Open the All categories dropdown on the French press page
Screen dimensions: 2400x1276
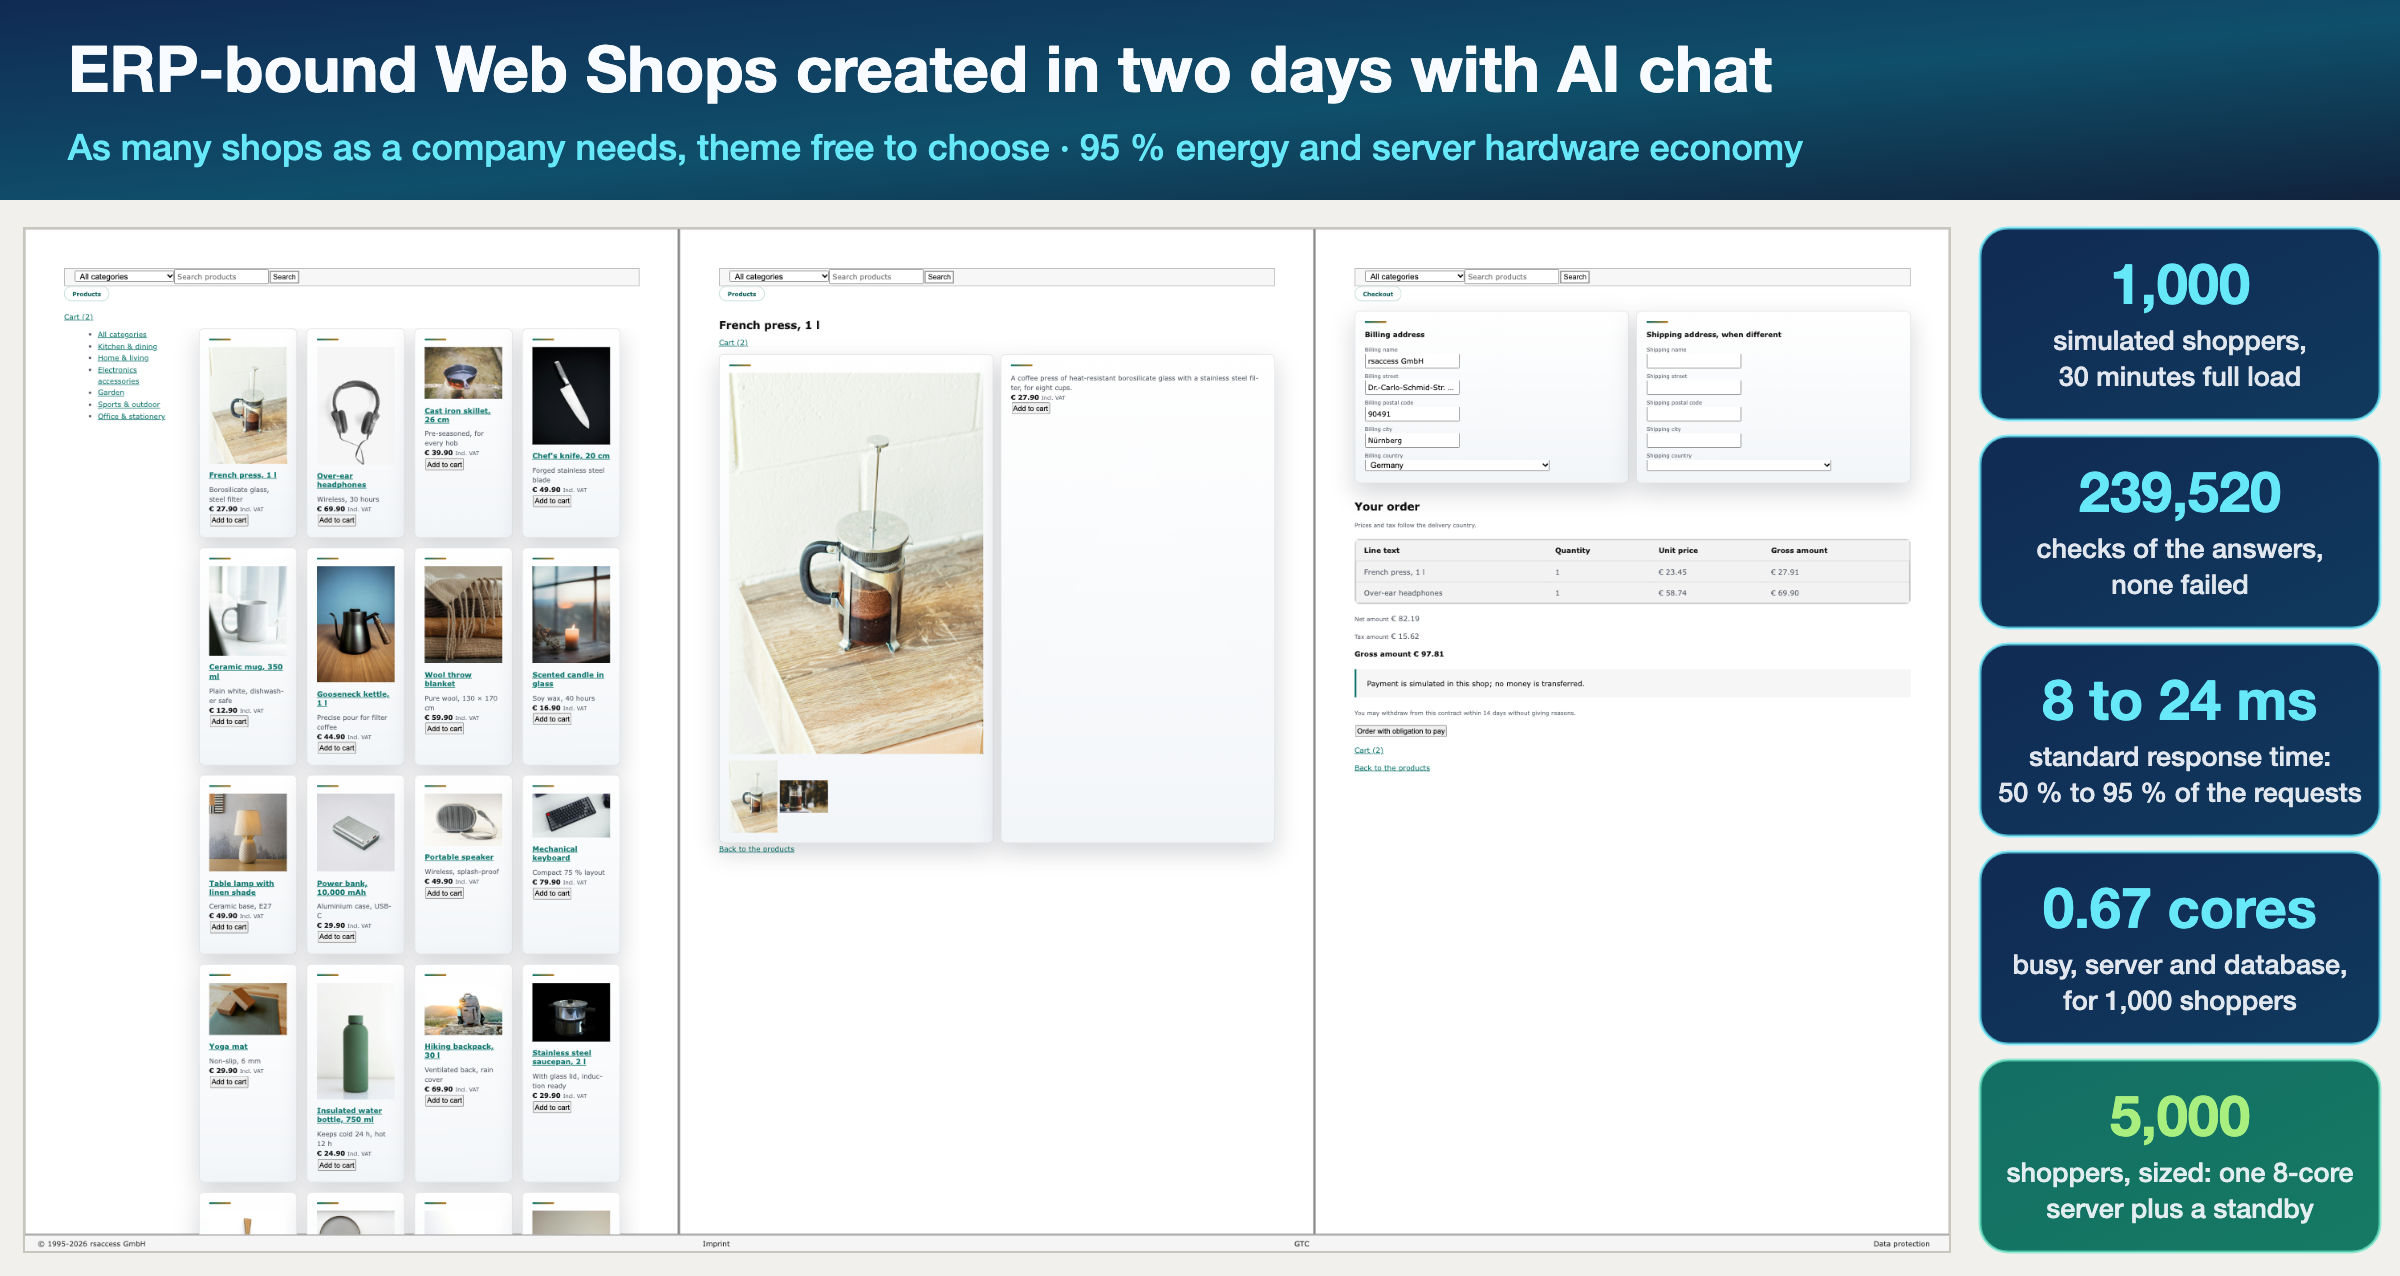[779, 277]
